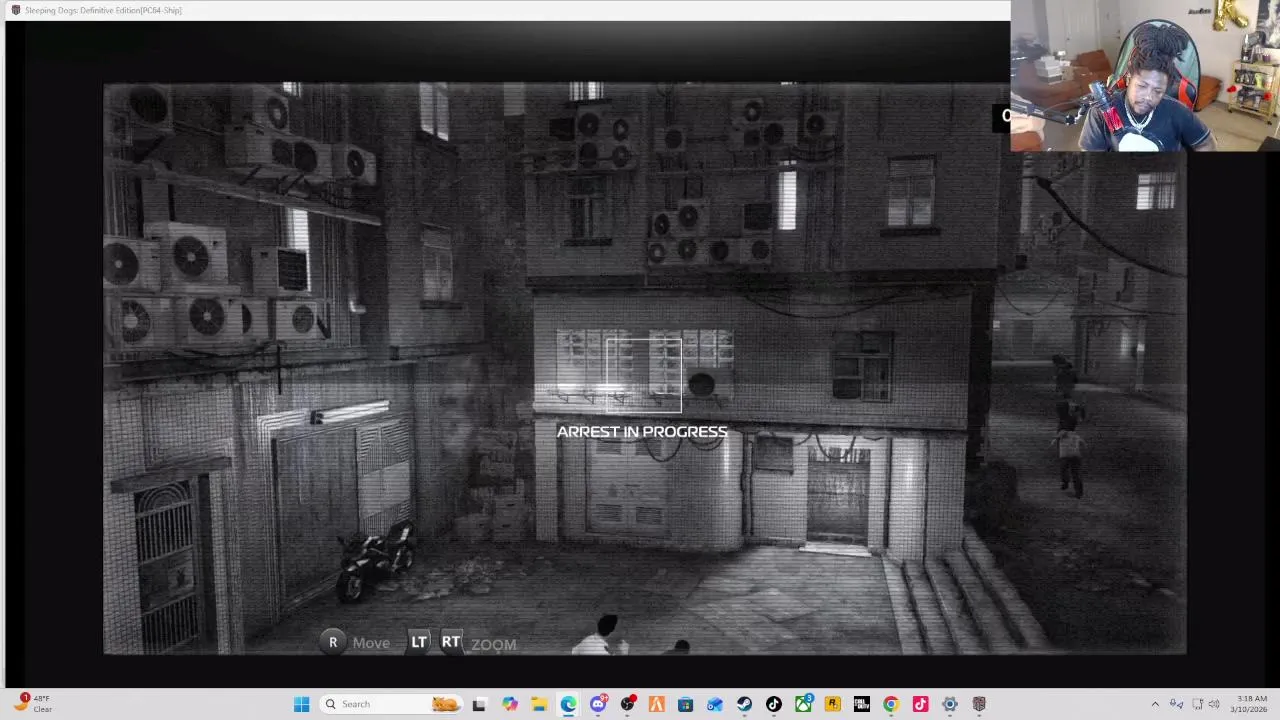Open the pink music-note taskbar icon
Viewport: 1280px width, 720px height.
pyautogui.click(x=920, y=704)
